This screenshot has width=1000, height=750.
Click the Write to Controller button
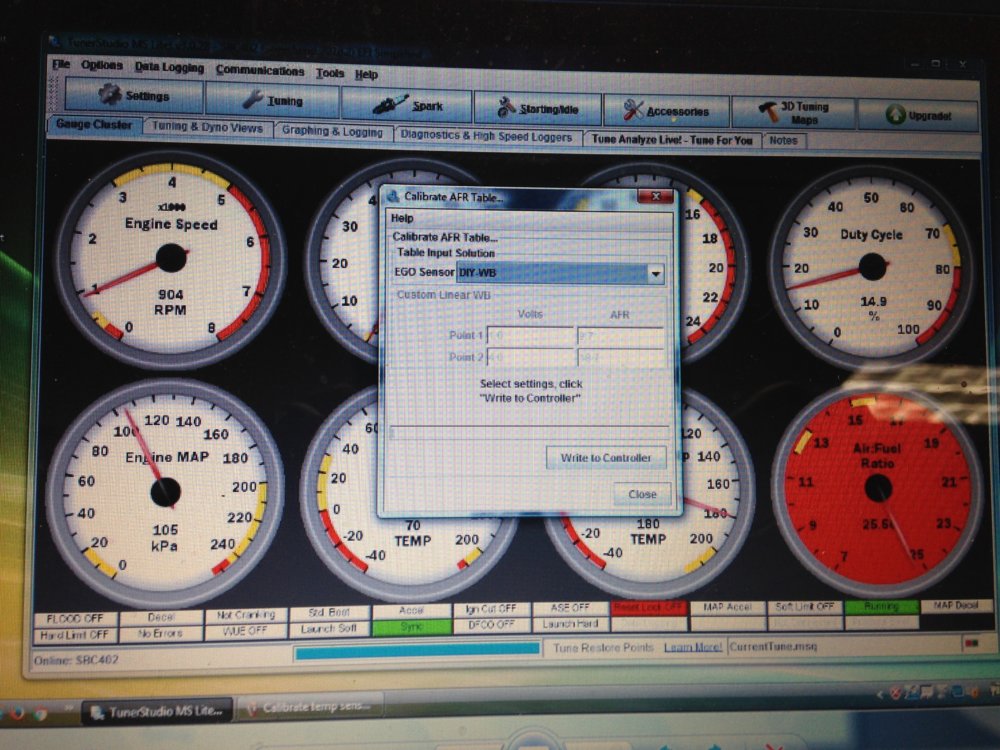(x=606, y=458)
